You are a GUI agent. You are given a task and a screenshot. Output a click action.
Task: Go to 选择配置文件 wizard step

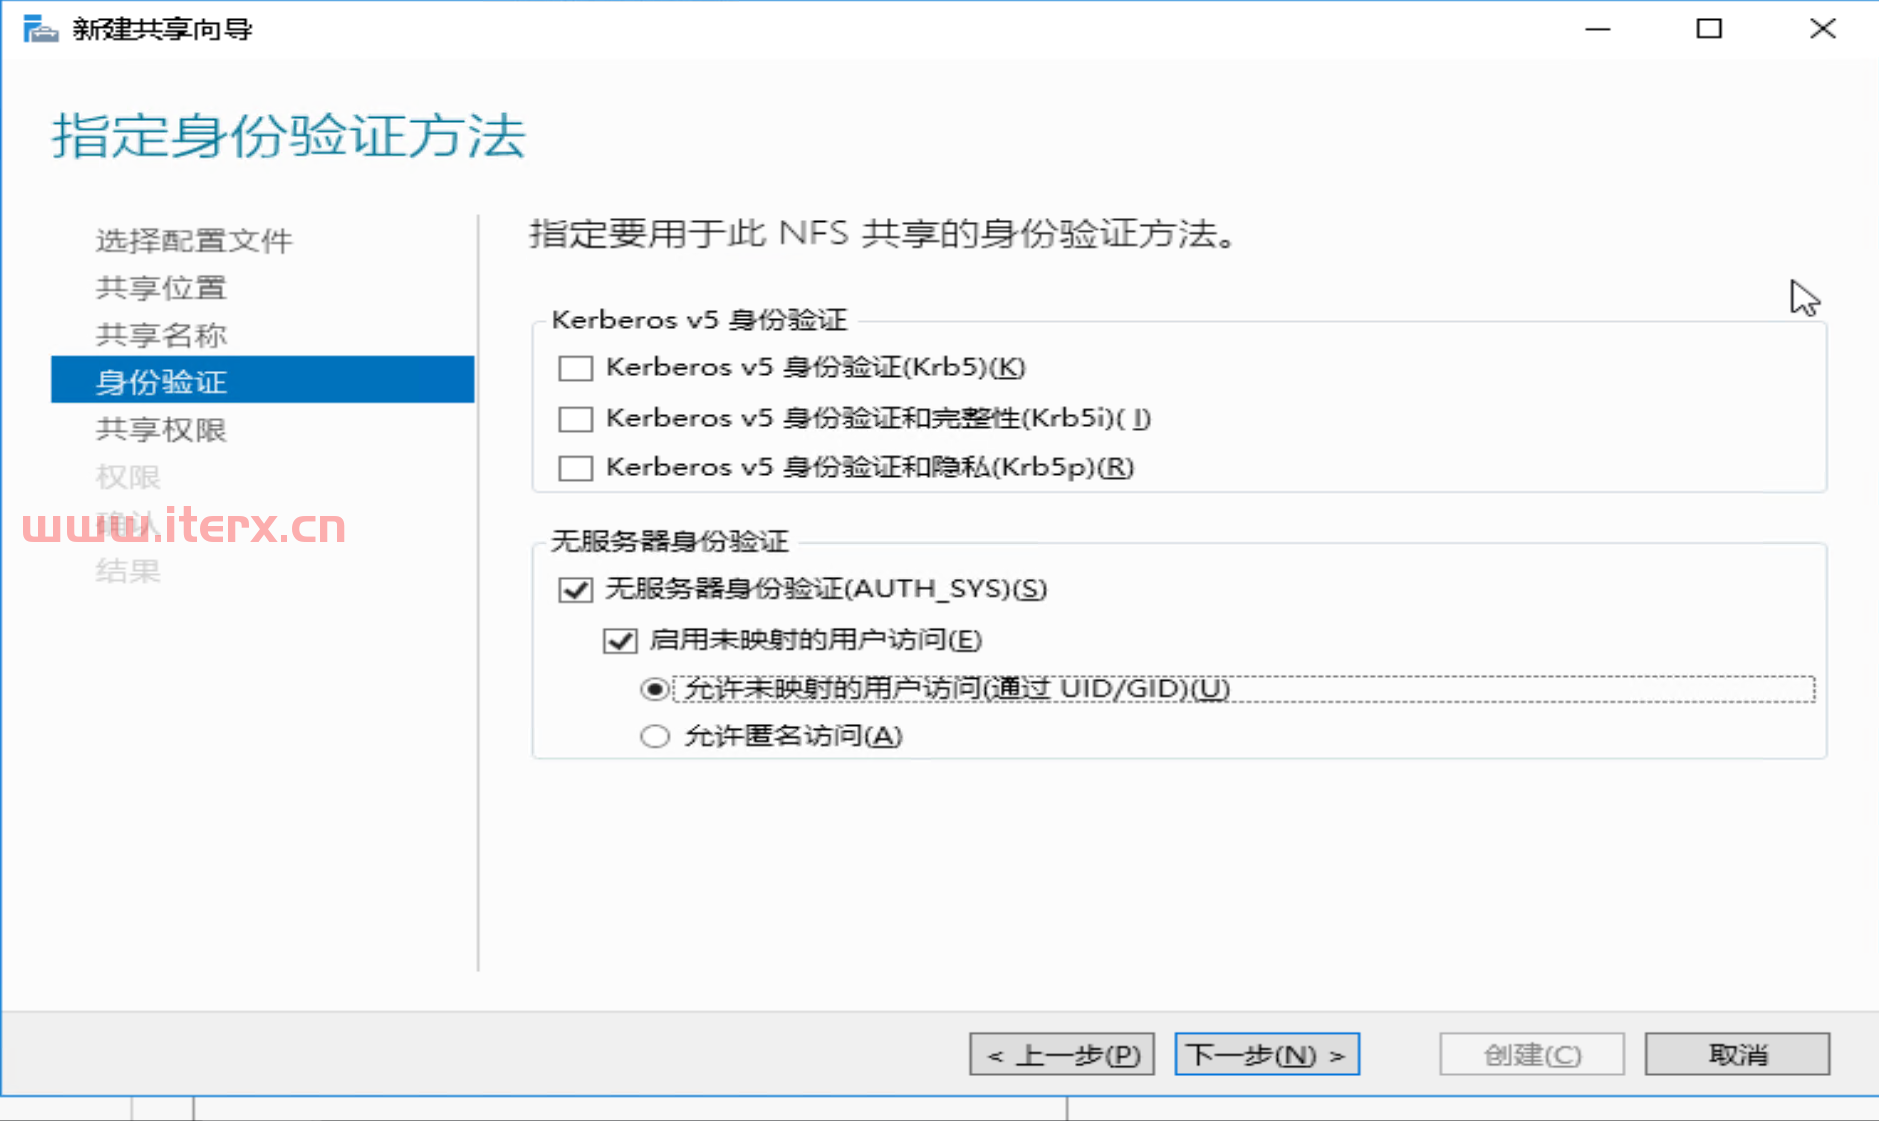click(194, 240)
